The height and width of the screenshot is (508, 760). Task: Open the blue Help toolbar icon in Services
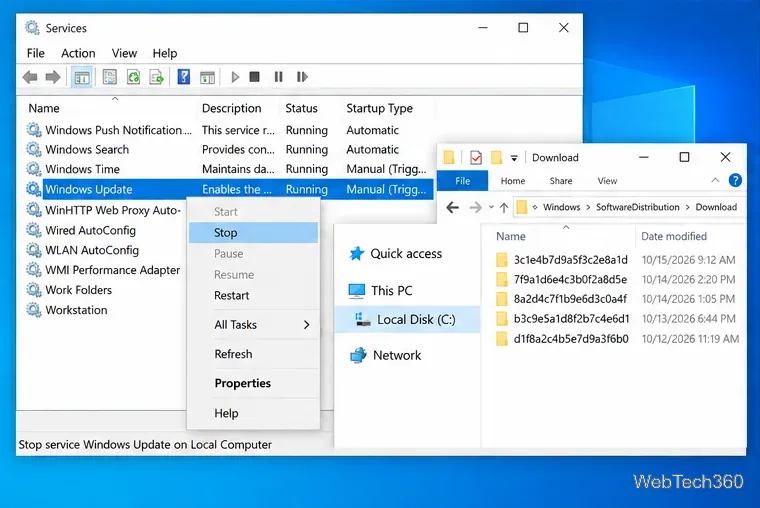pos(184,77)
